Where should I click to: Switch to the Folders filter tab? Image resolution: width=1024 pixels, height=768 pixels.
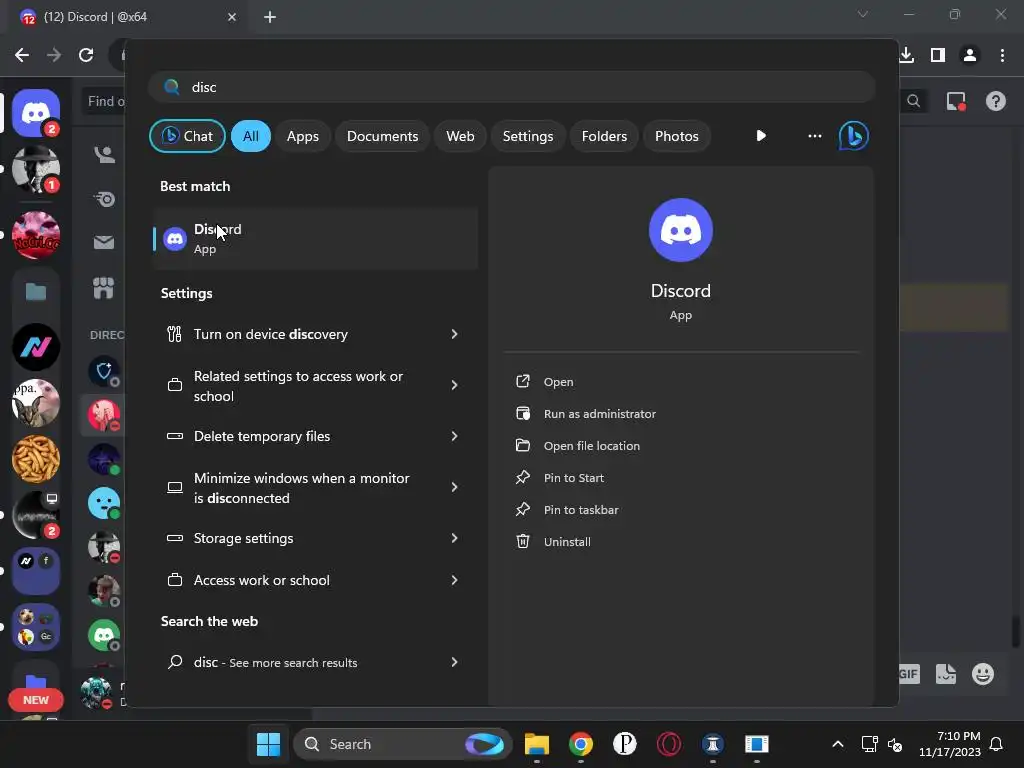tap(604, 136)
